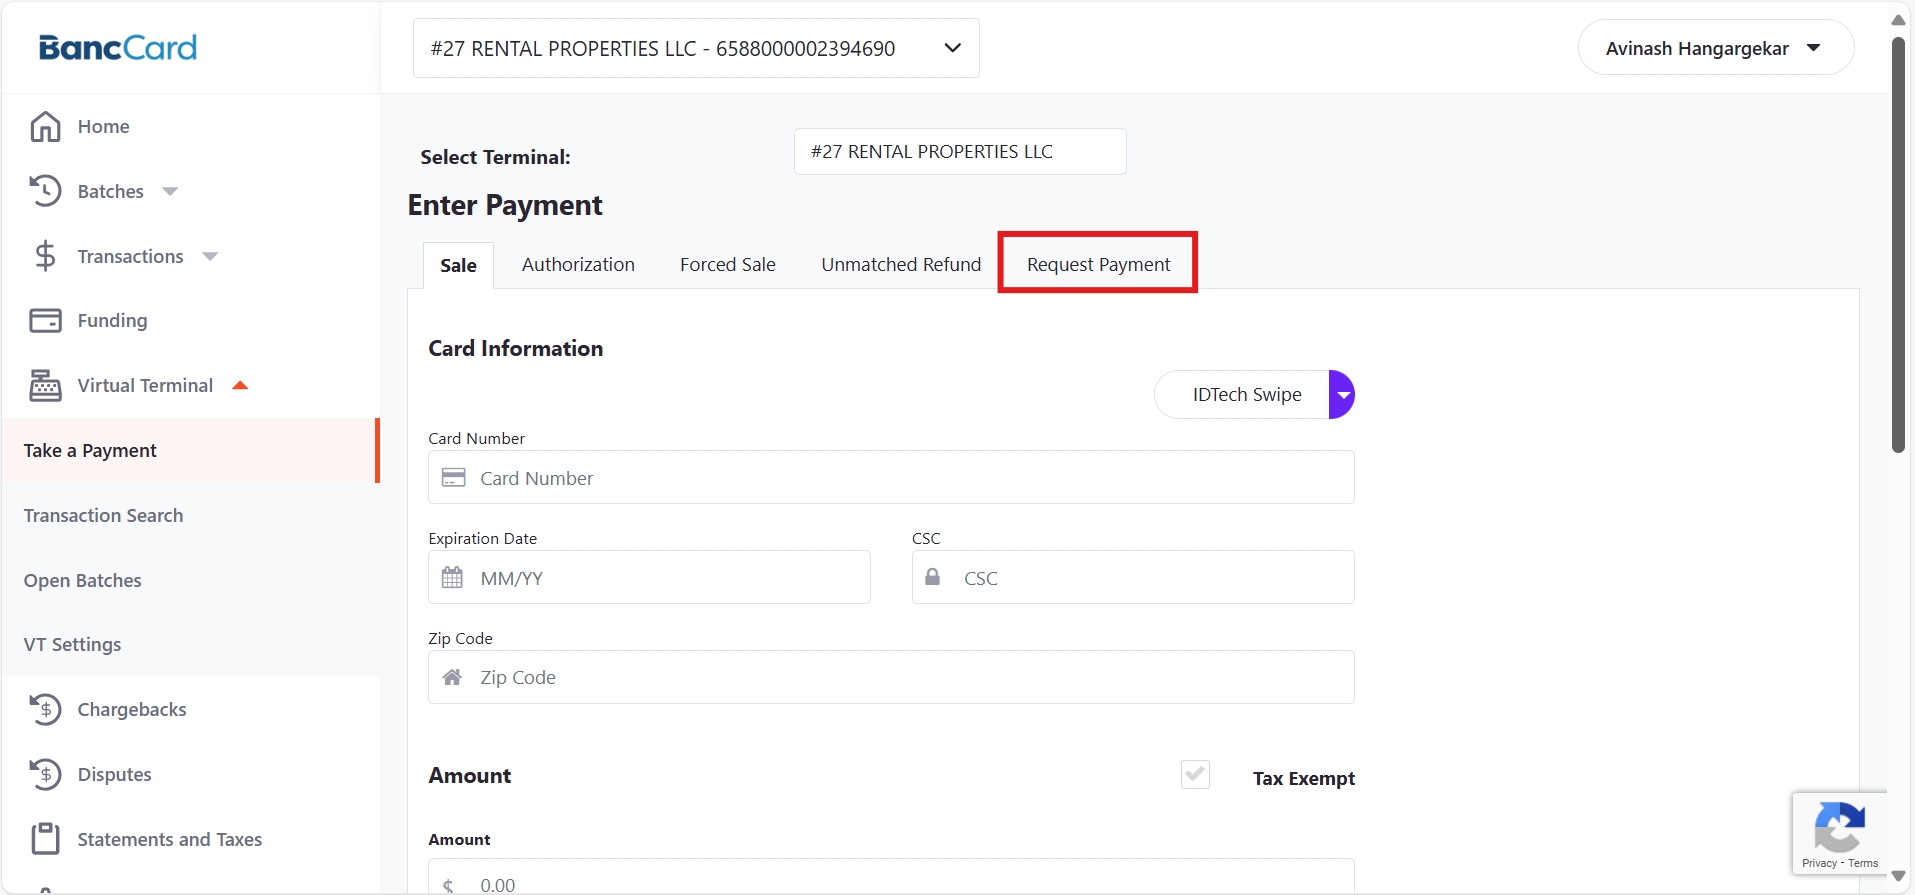Expand the Transactions submenu

pos(210,257)
